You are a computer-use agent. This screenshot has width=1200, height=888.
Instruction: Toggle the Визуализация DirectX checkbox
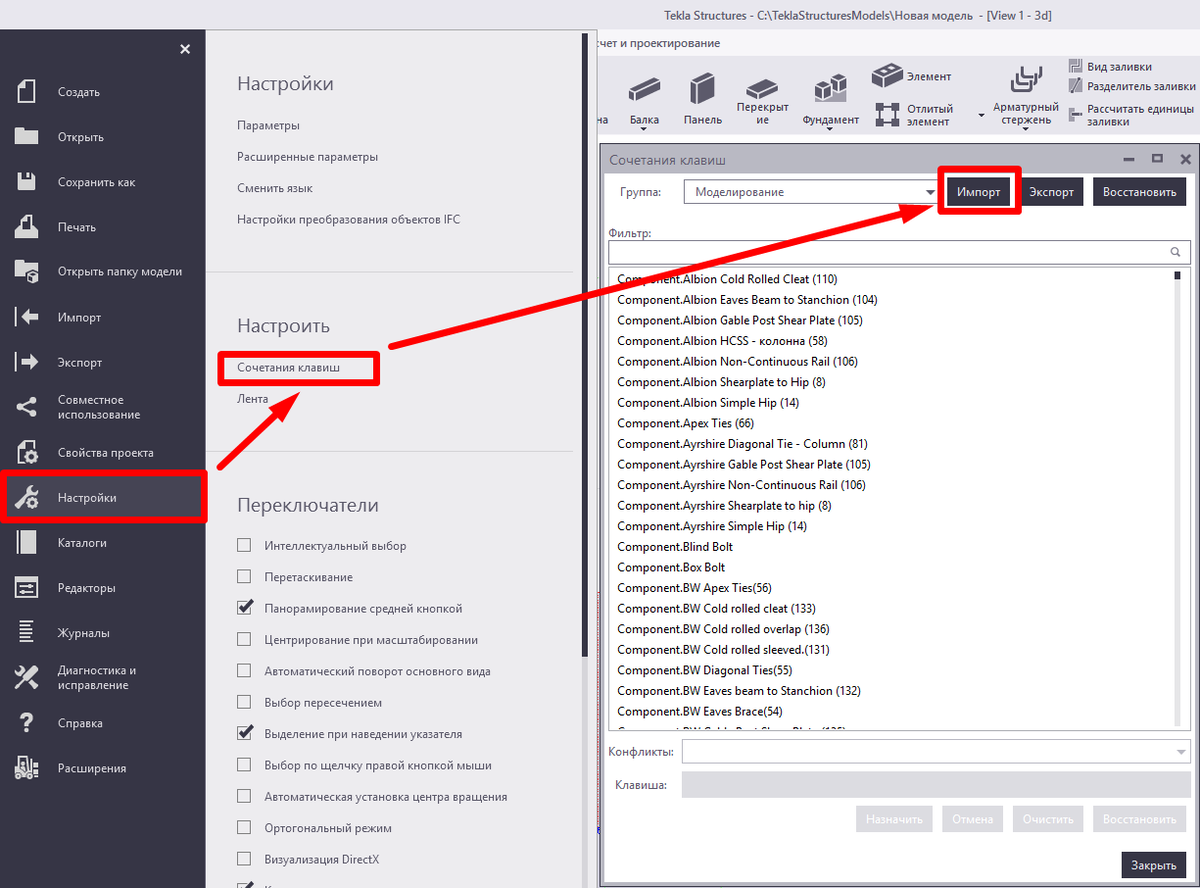click(x=244, y=859)
